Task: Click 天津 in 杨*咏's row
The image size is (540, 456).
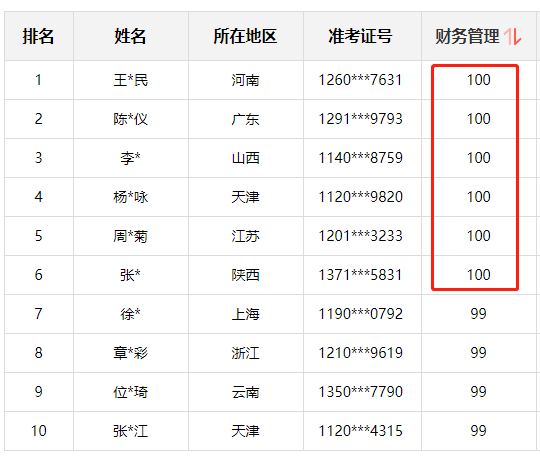Action: pos(246,197)
